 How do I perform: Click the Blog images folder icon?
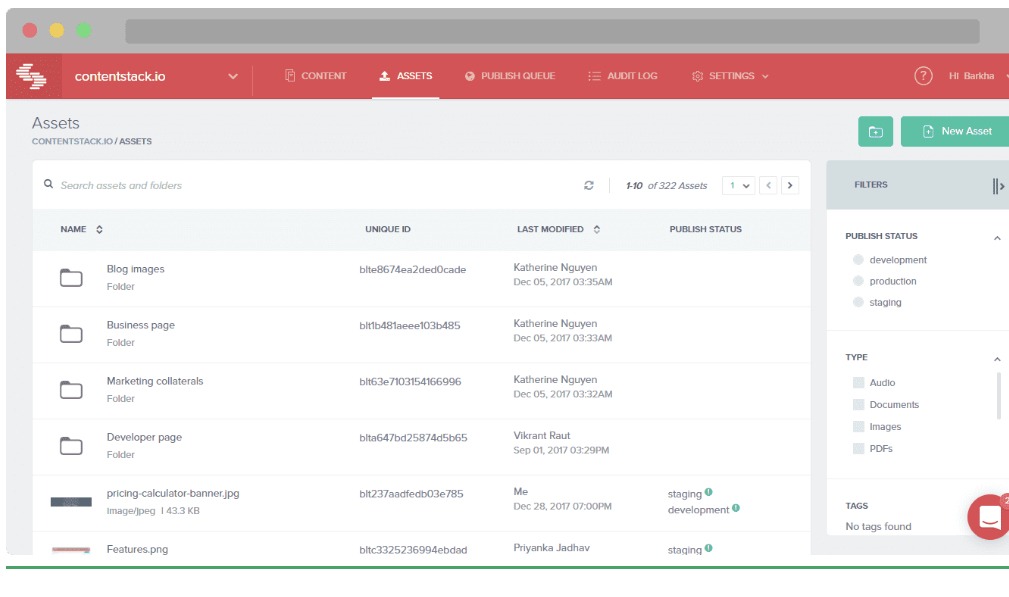click(x=71, y=278)
